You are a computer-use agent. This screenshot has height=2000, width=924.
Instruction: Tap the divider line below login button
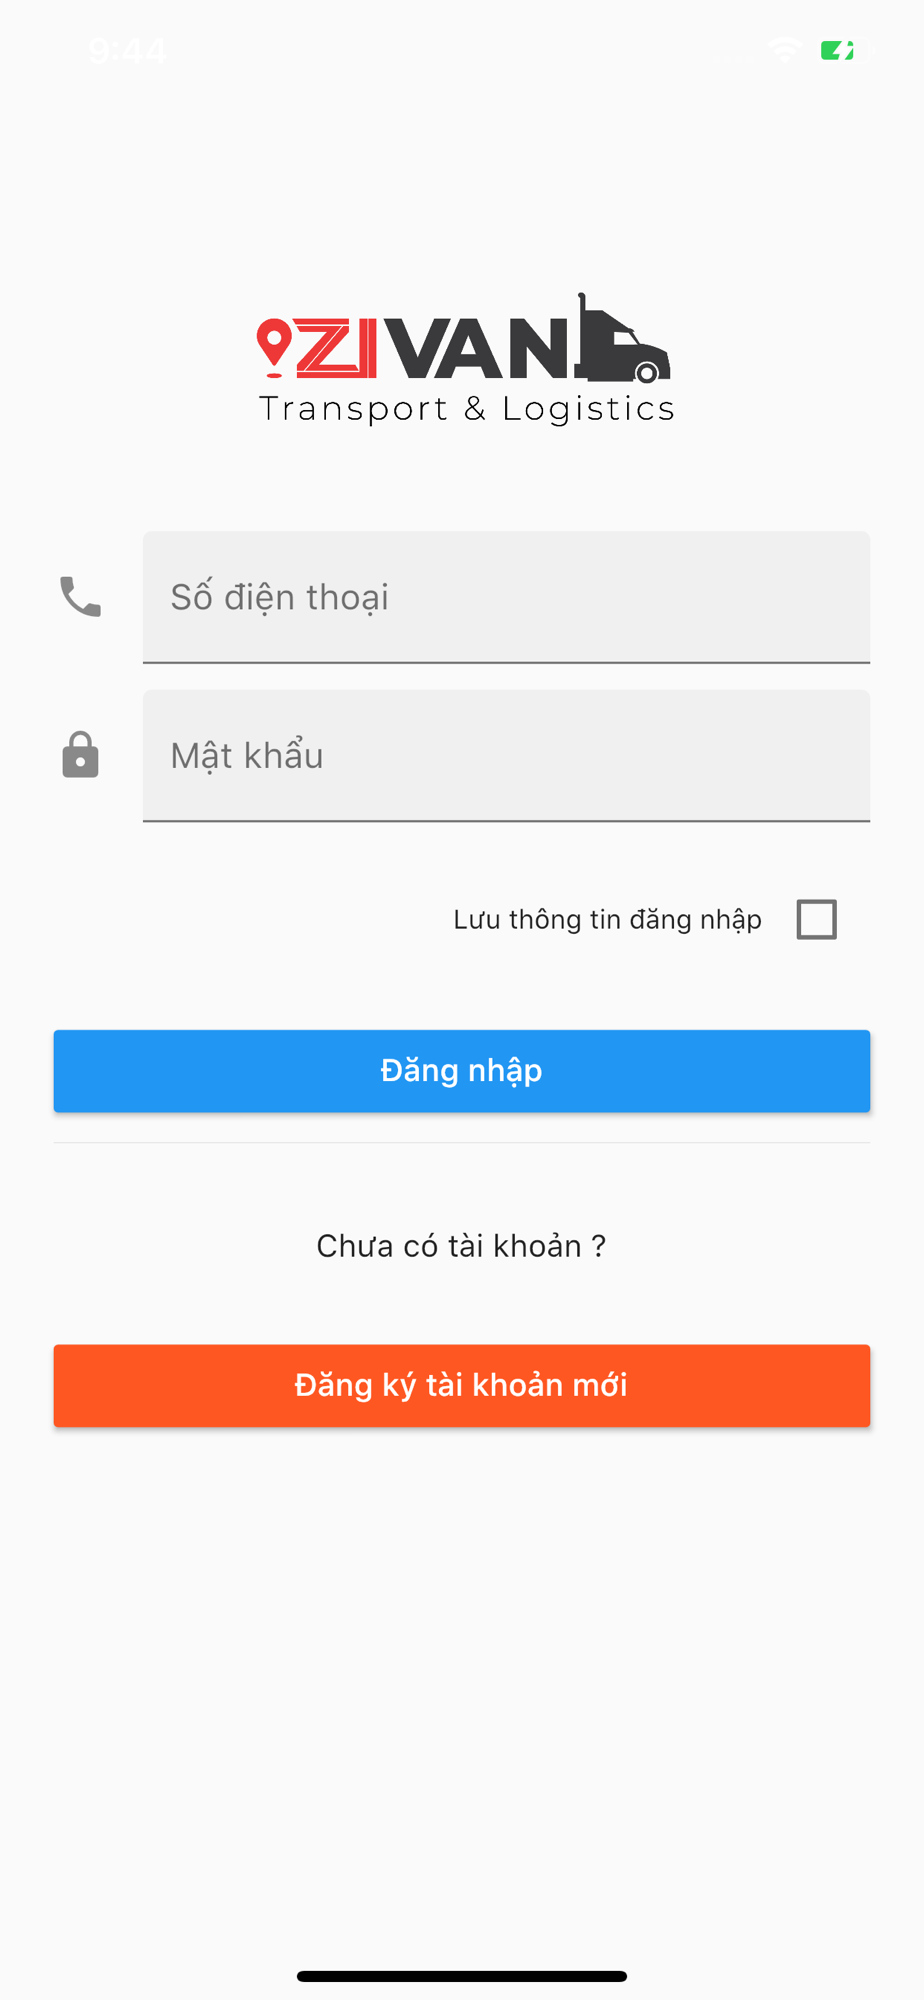click(462, 1142)
